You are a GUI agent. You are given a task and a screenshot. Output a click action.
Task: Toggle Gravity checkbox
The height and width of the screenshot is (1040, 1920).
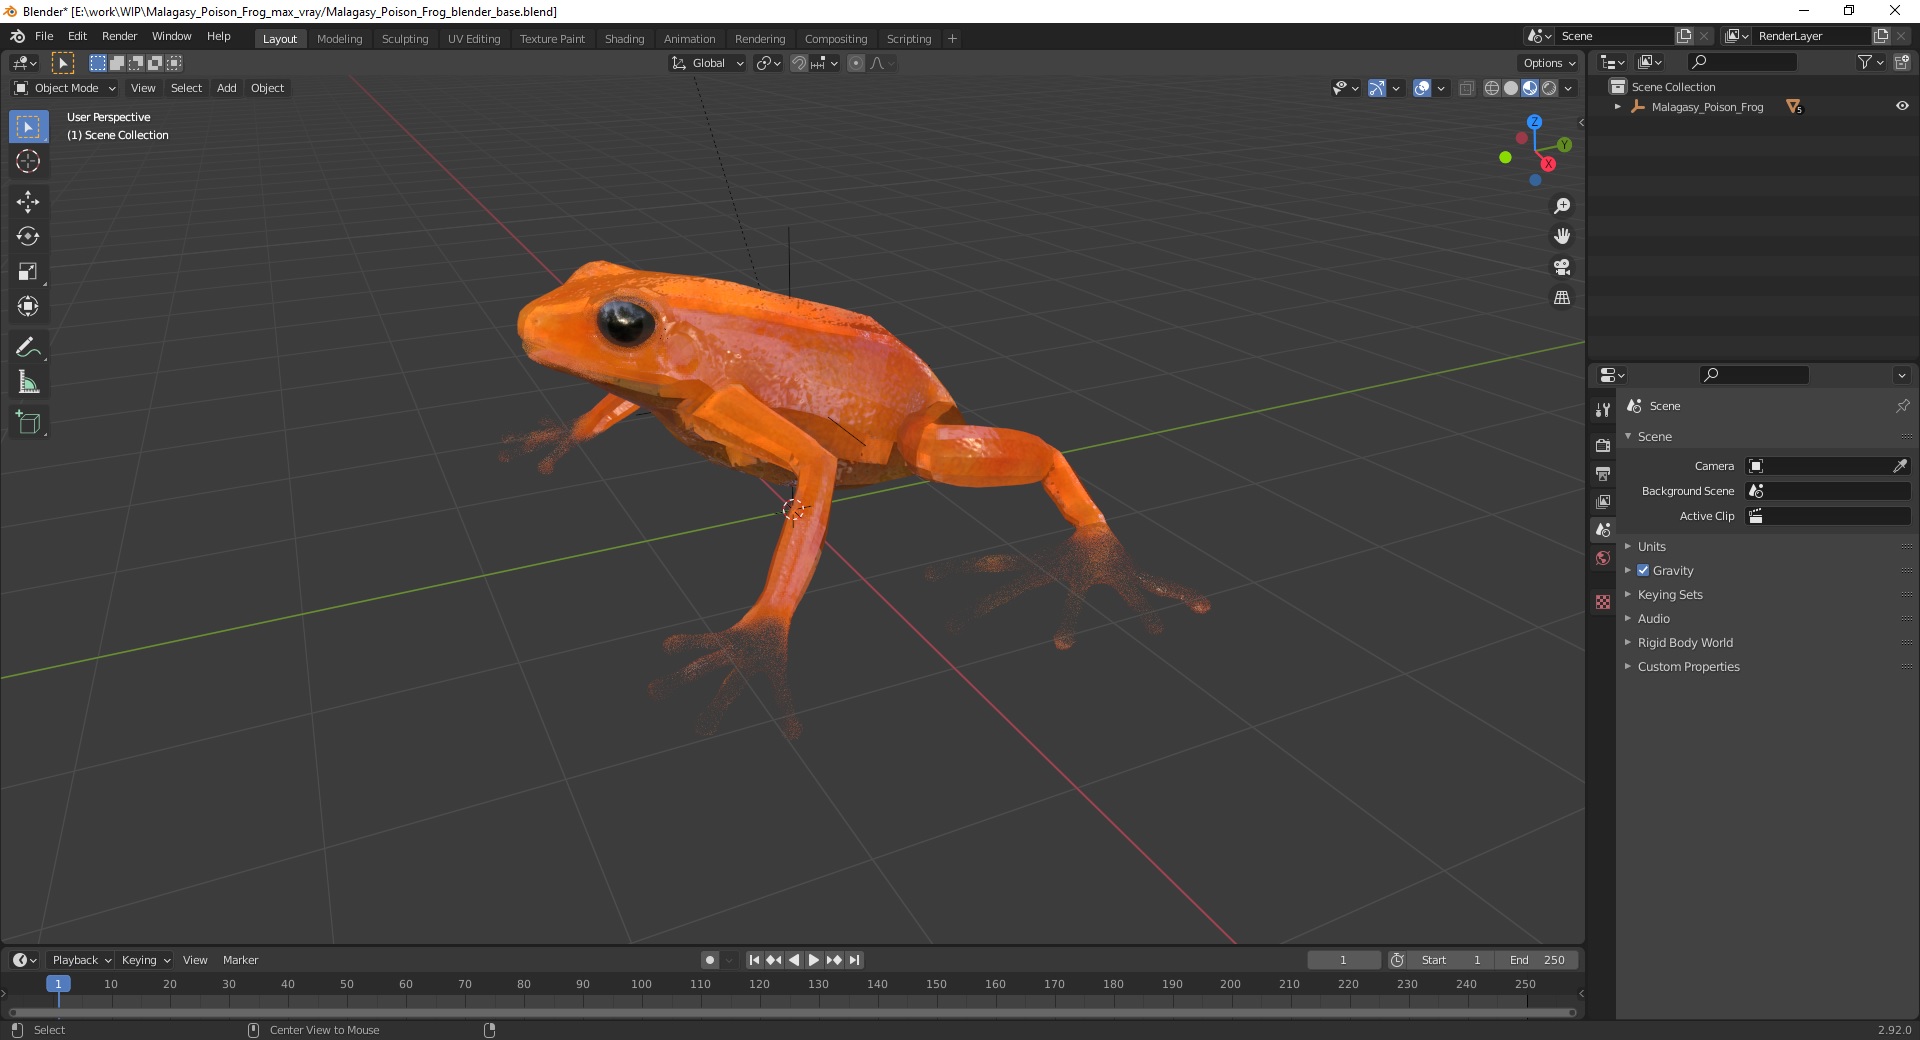coord(1643,570)
